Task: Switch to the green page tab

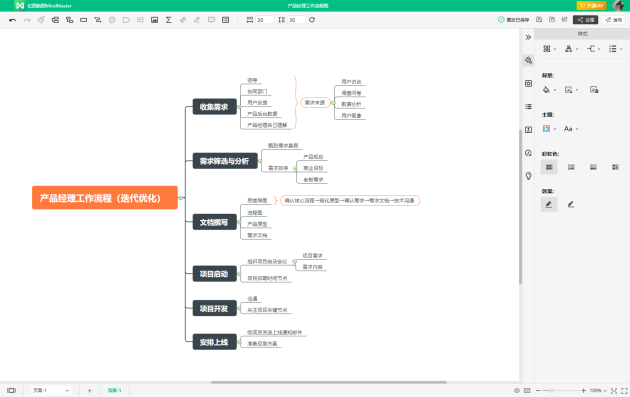Action: [x=115, y=390]
